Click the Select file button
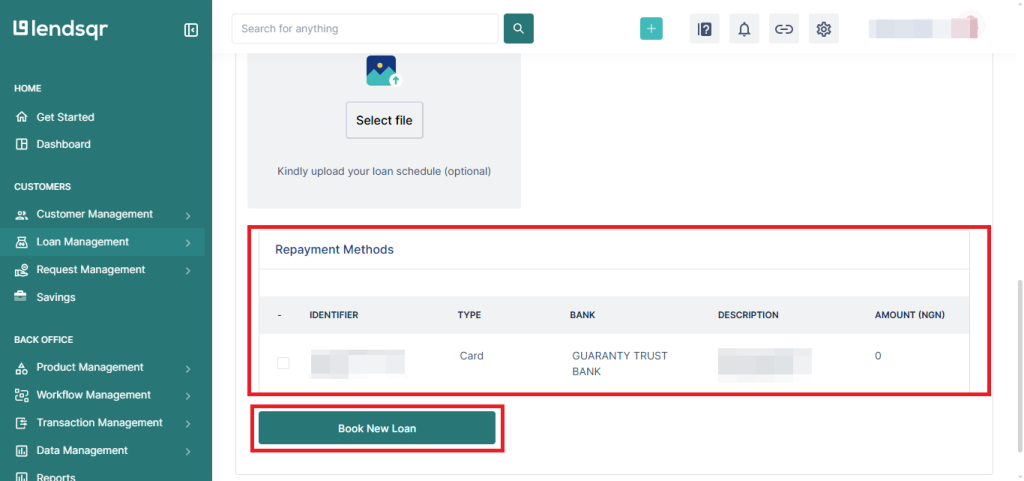 click(384, 120)
